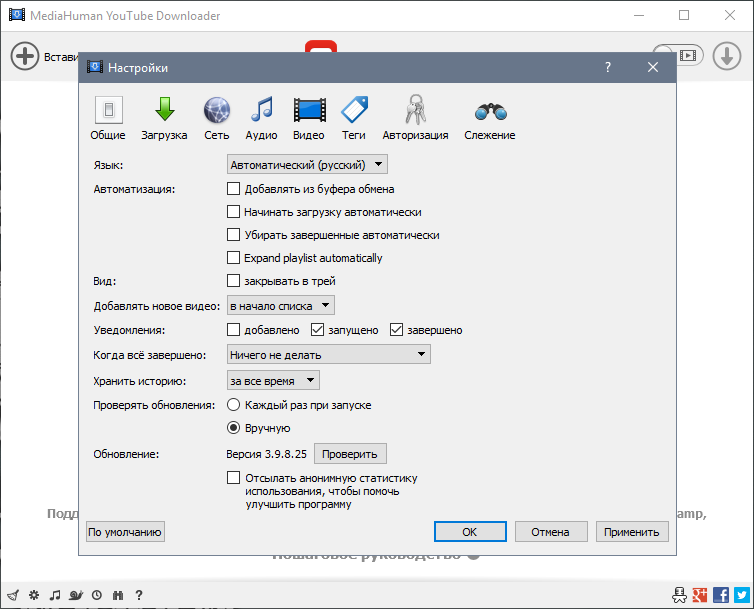Enable Добавлять из буфера обмена checkbox
Viewport: 754px width, 609px height.
pyautogui.click(x=233, y=189)
